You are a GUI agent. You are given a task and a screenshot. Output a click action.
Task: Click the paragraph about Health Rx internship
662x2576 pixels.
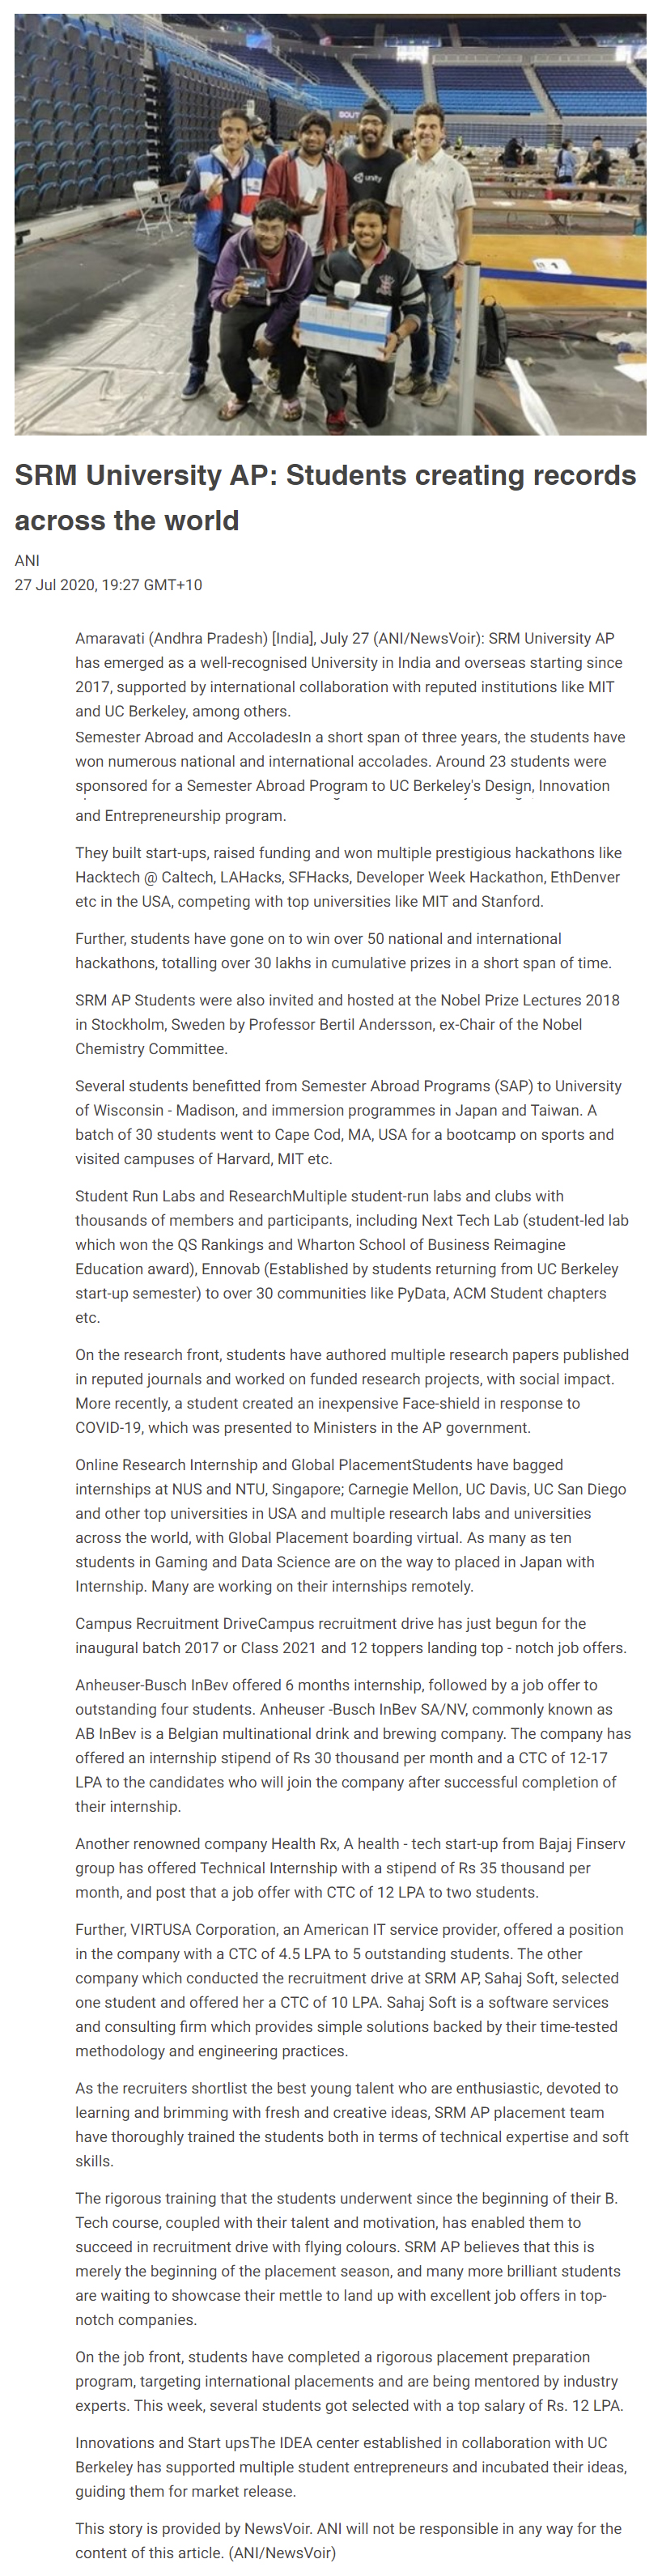350,1867
